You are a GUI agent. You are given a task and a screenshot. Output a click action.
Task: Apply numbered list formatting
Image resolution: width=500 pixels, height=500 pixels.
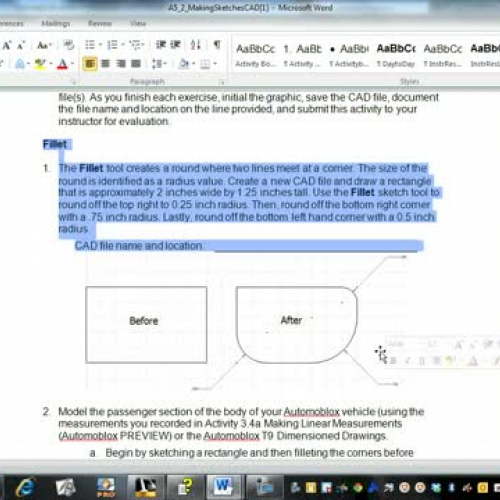click(112, 45)
